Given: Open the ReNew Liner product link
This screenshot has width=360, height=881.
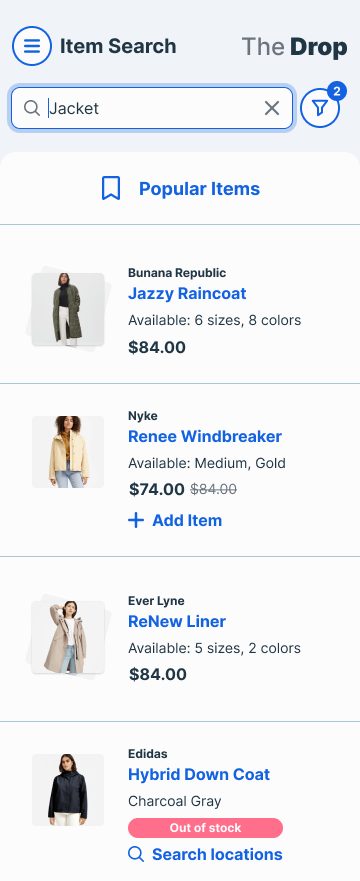Looking at the screenshot, I should pyautogui.click(x=177, y=621).
